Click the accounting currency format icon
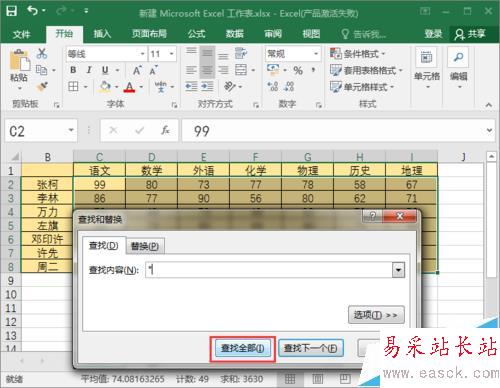 [x=273, y=70]
